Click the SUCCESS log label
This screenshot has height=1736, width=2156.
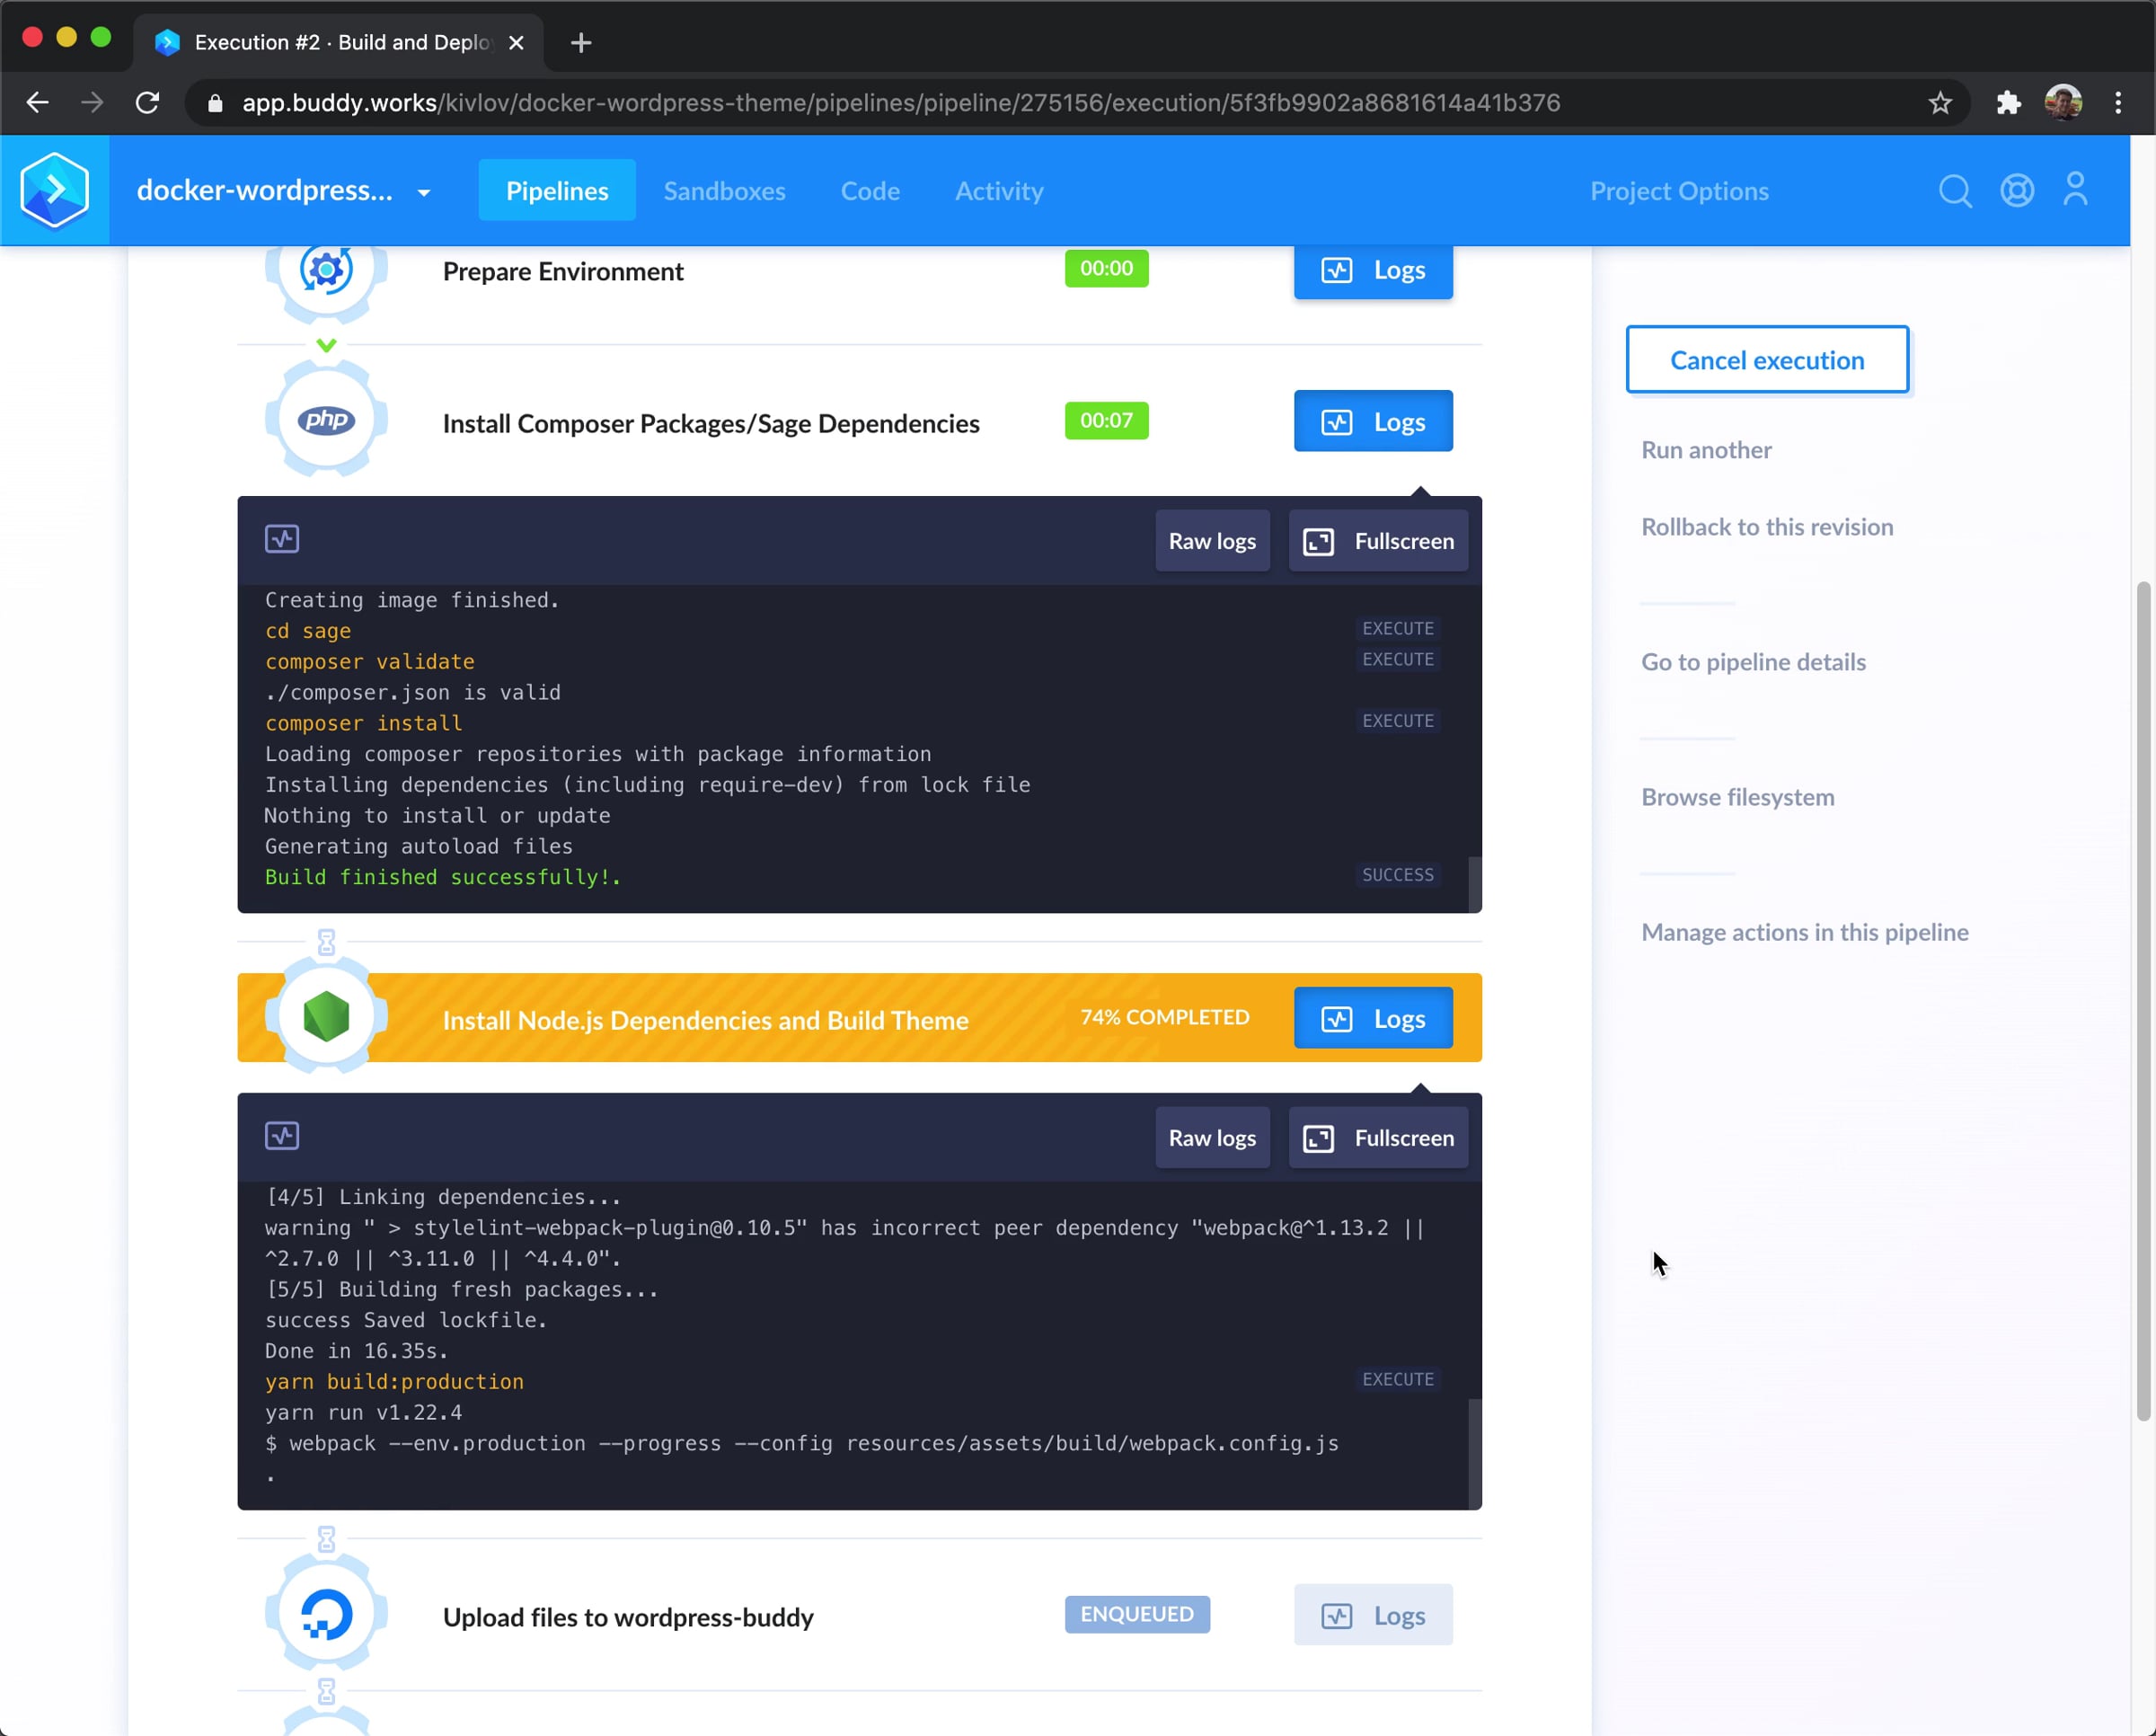pyautogui.click(x=1398, y=875)
